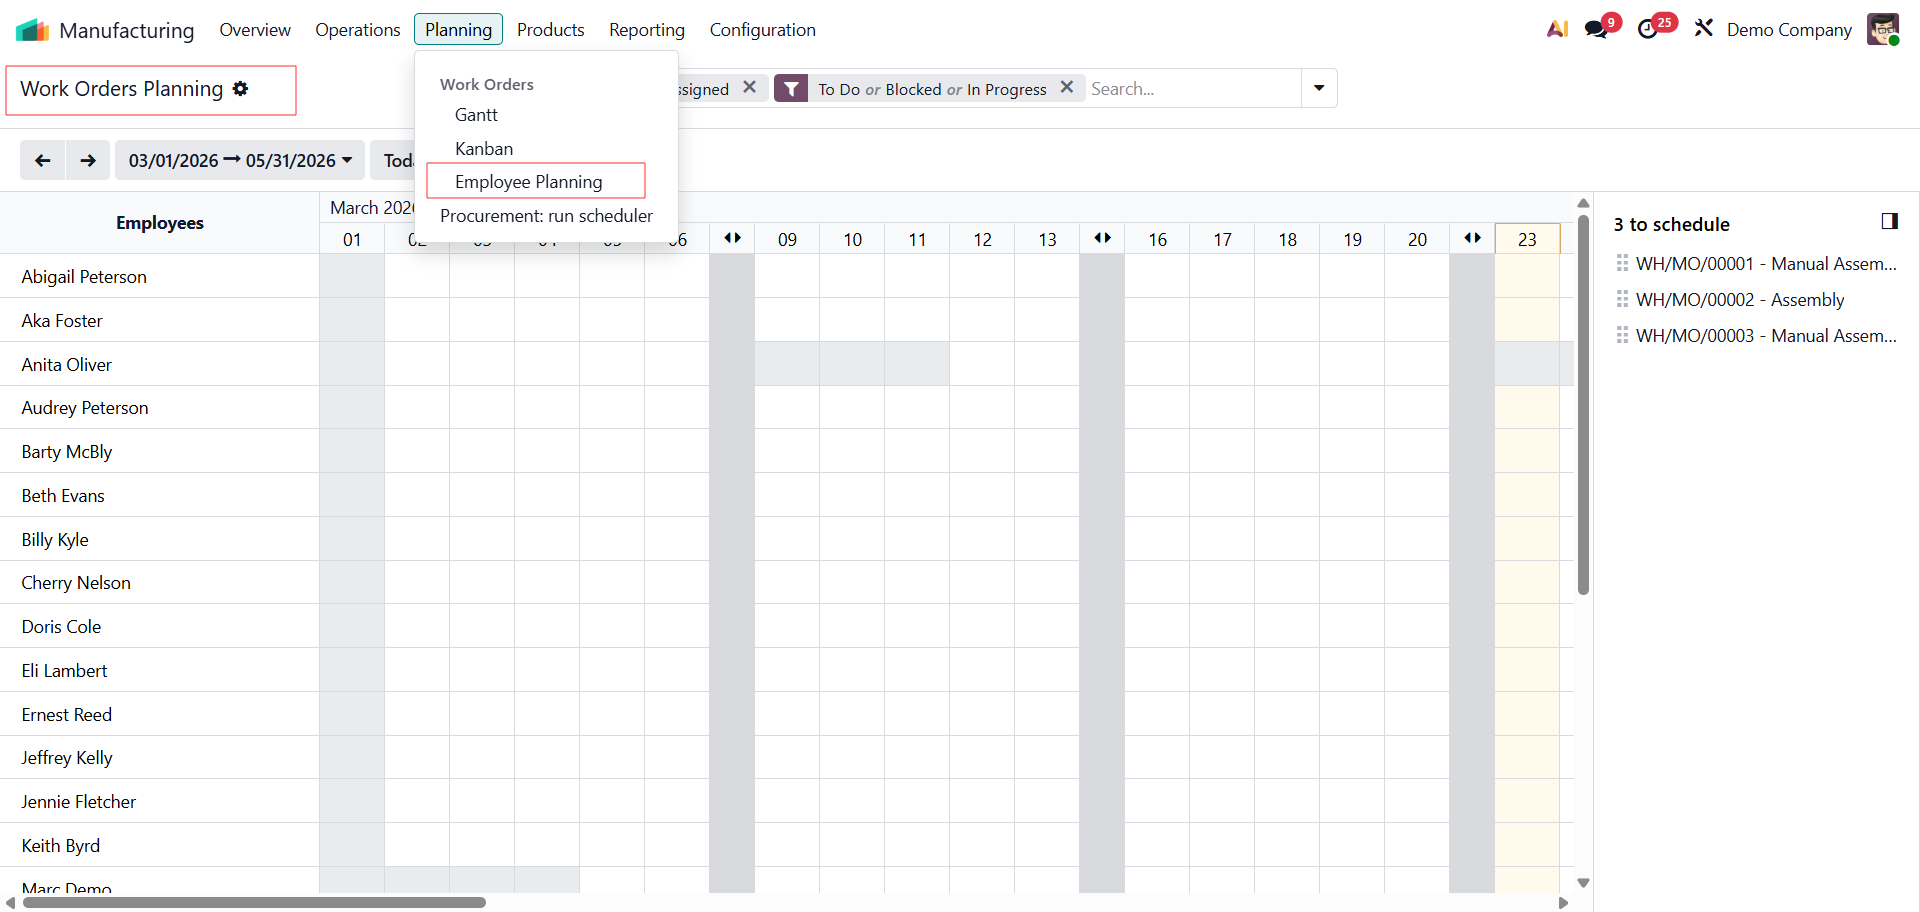1920x912 pixels.
Task: Expand collapsed weekend before day 09
Action: click(x=732, y=239)
